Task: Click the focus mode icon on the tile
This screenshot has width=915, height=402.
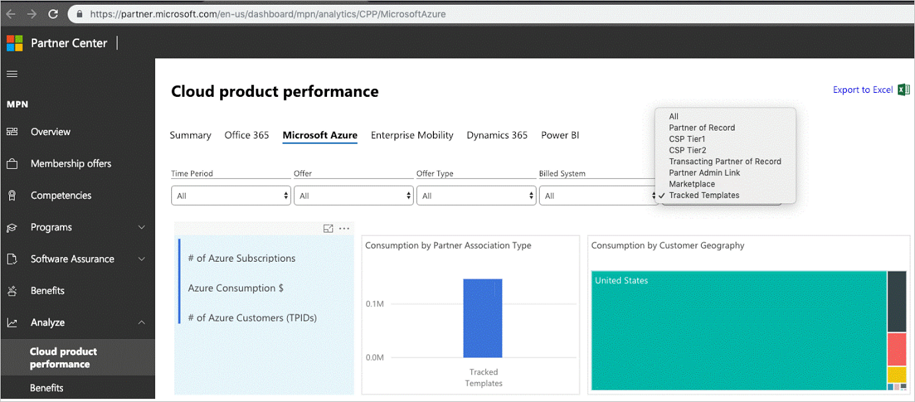Action: tap(328, 228)
